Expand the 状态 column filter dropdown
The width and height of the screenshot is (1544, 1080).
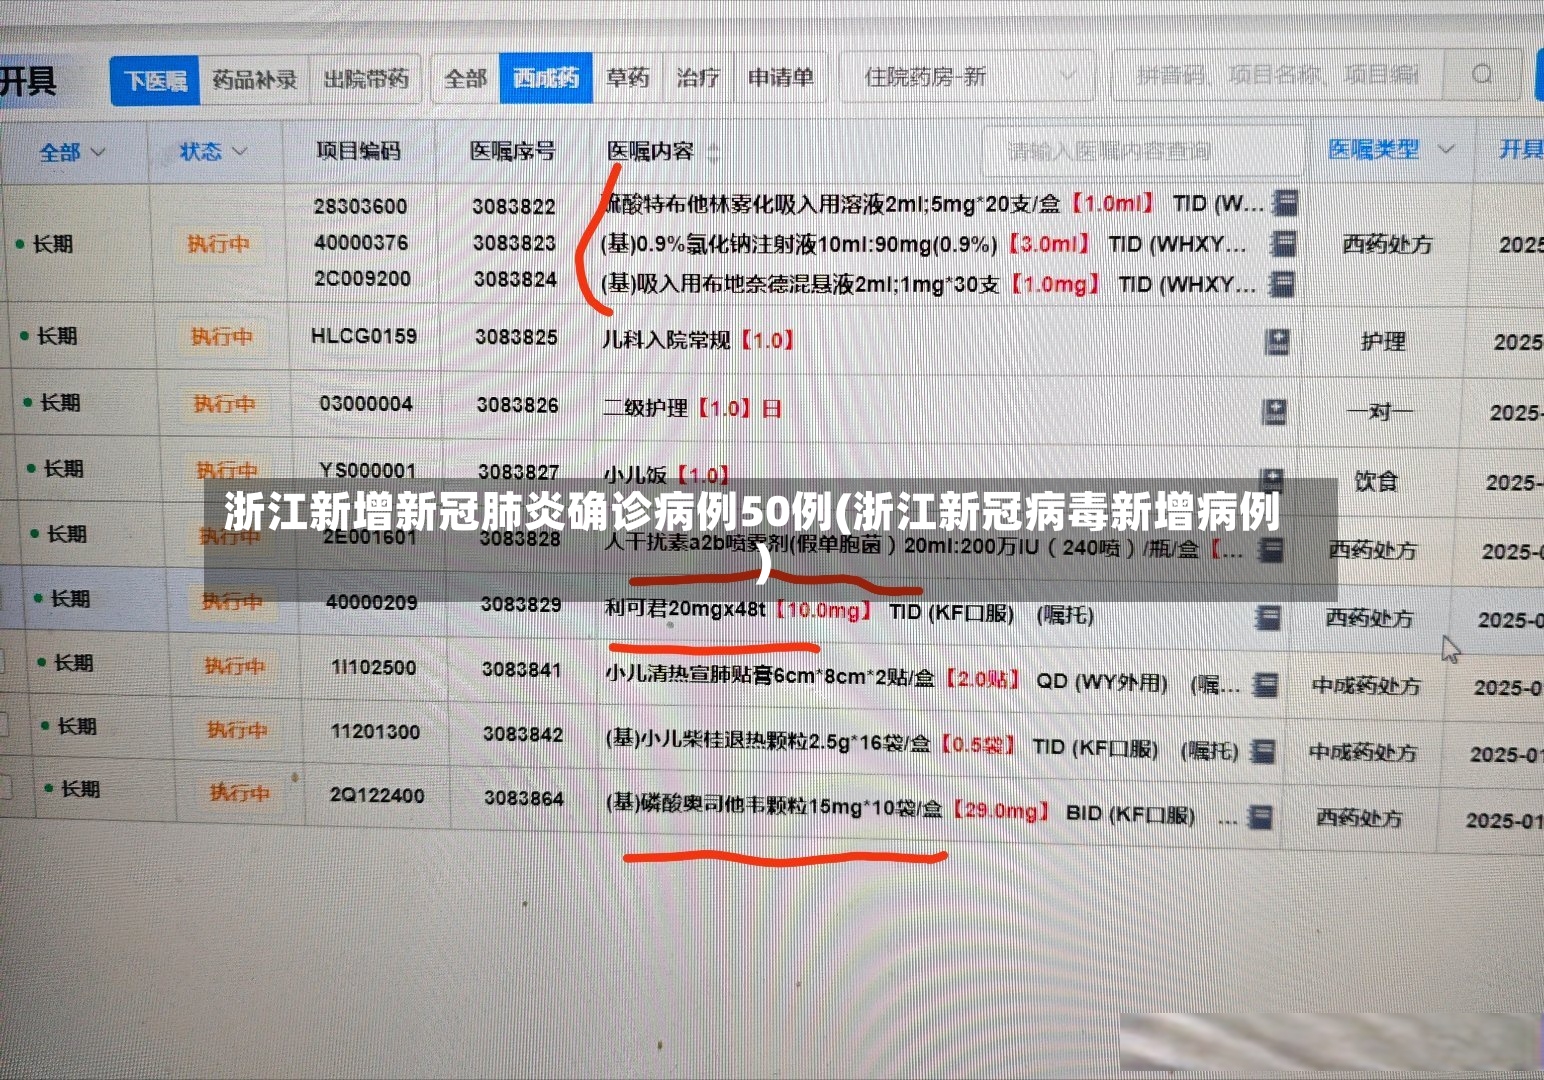point(213,152)
